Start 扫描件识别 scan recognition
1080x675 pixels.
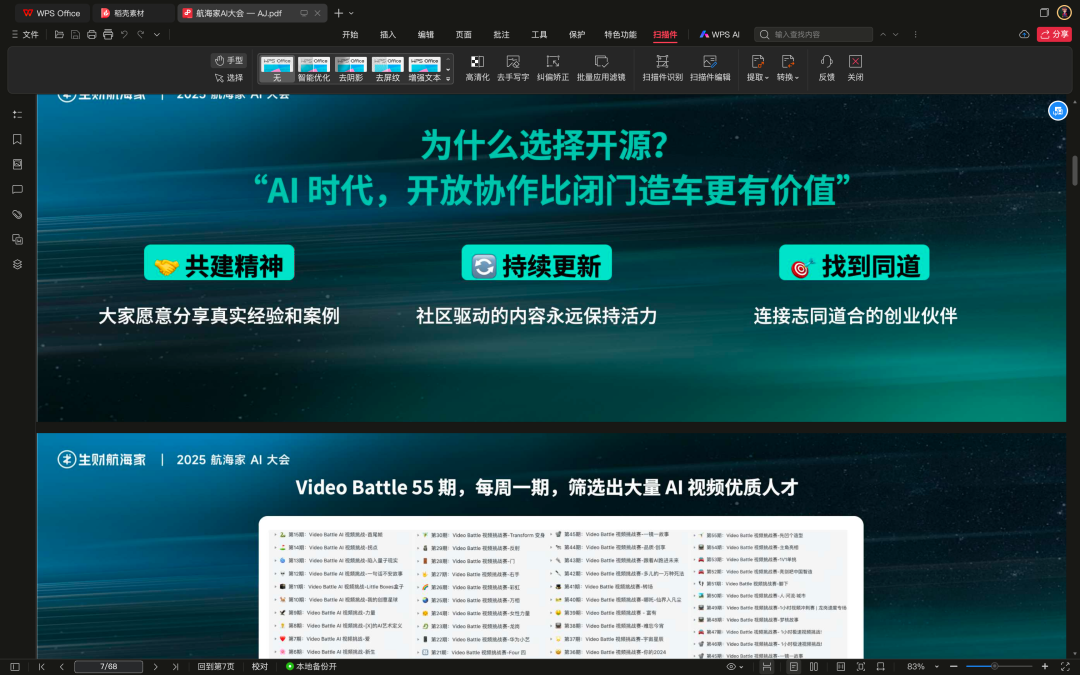662,68
